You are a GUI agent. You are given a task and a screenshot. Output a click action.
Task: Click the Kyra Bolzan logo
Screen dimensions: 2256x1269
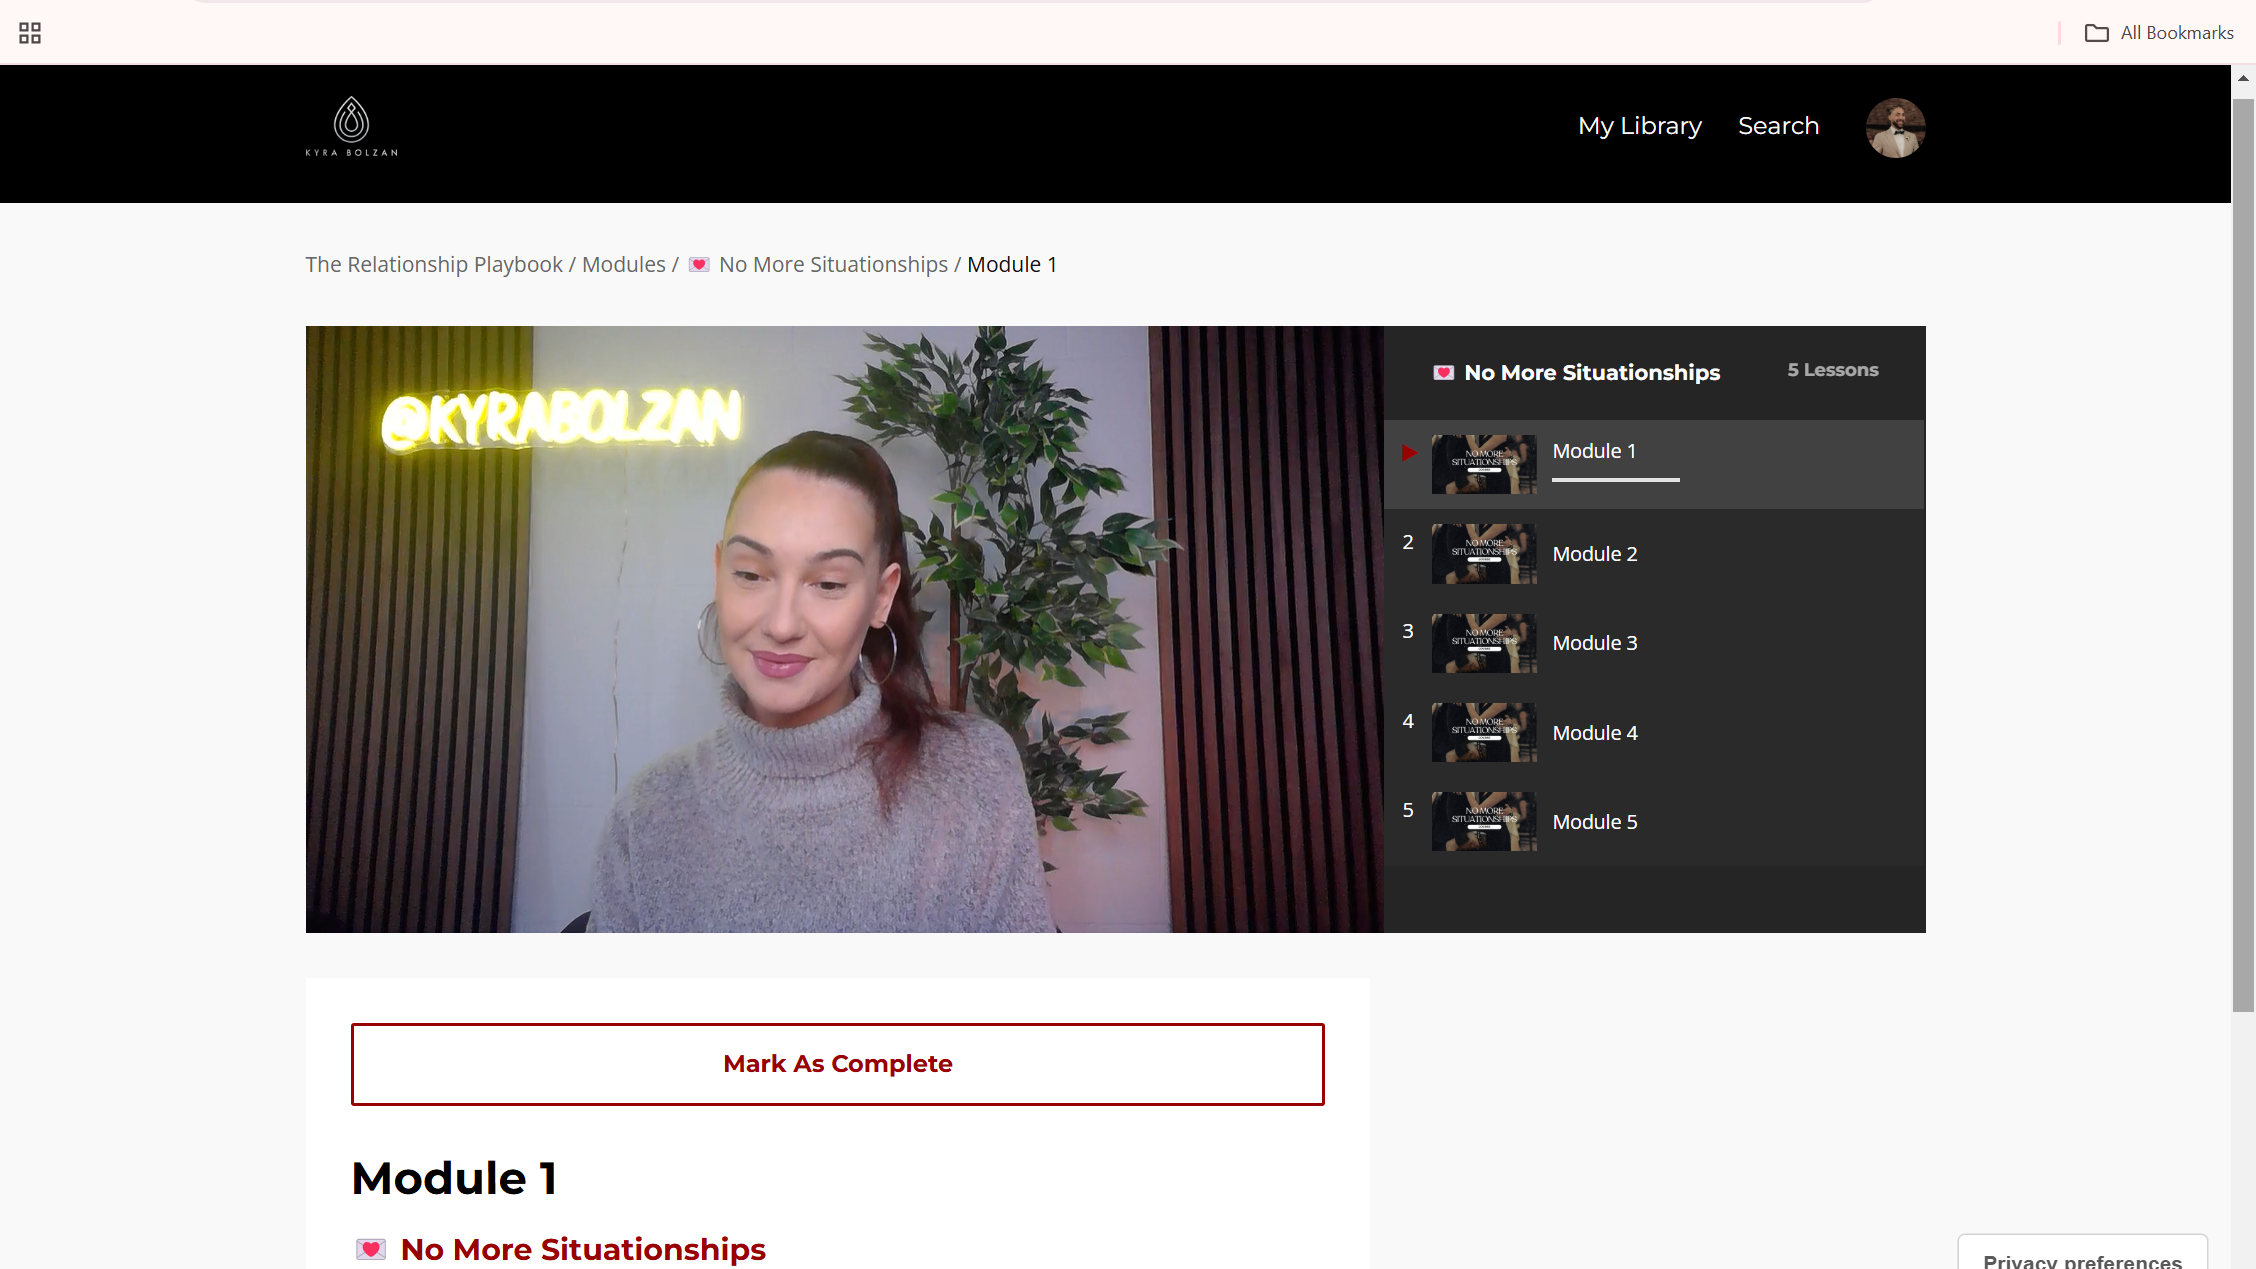point(351,127)
